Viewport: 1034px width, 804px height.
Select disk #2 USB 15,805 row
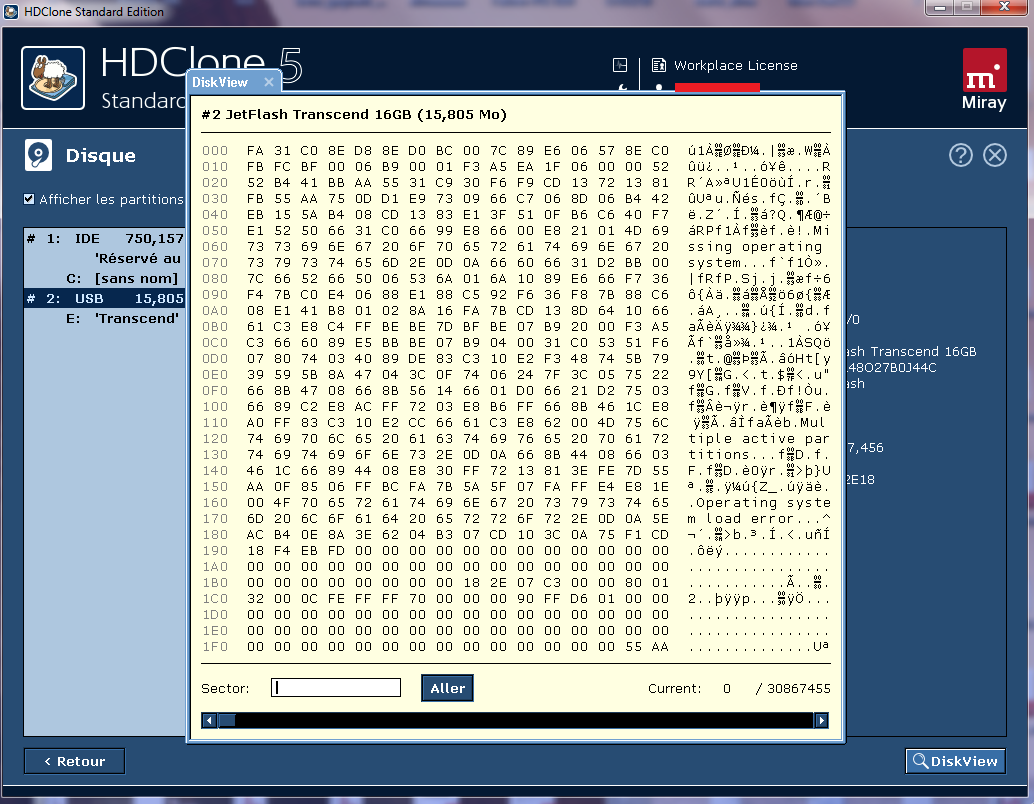point(105,298)
